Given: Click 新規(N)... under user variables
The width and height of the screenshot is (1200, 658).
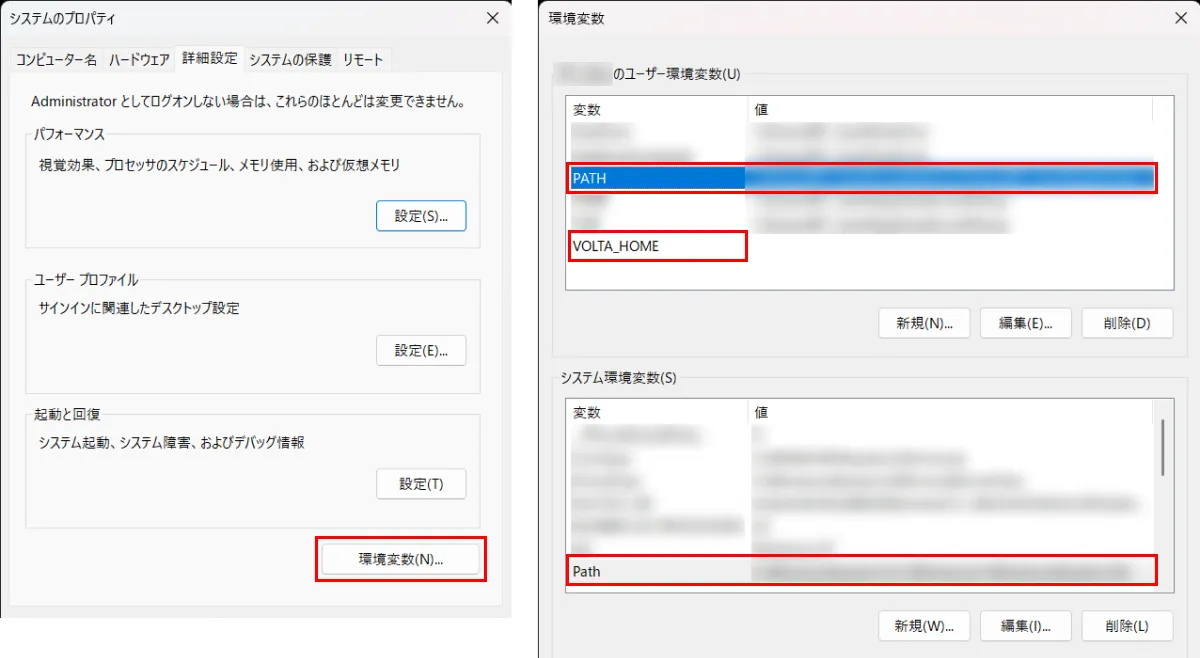Looking at the screenshot, I should tap(925, 323).
